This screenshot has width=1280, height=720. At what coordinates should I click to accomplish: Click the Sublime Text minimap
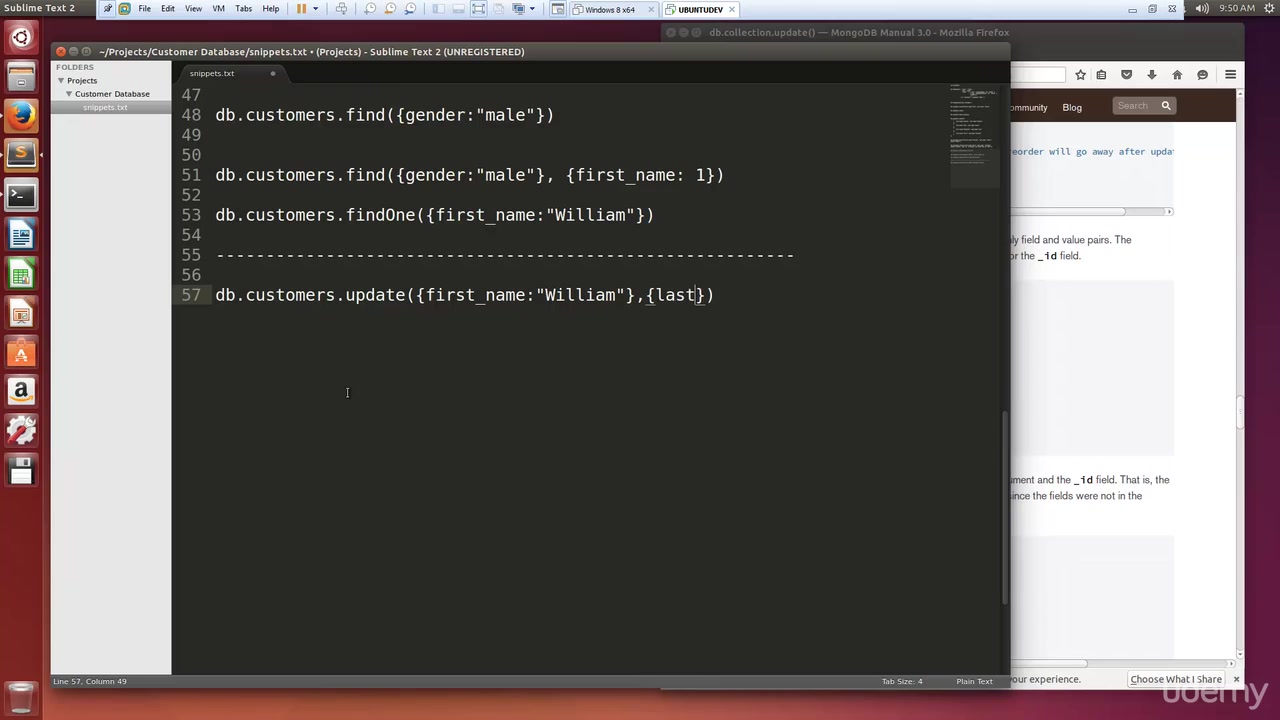pos(974,135)
